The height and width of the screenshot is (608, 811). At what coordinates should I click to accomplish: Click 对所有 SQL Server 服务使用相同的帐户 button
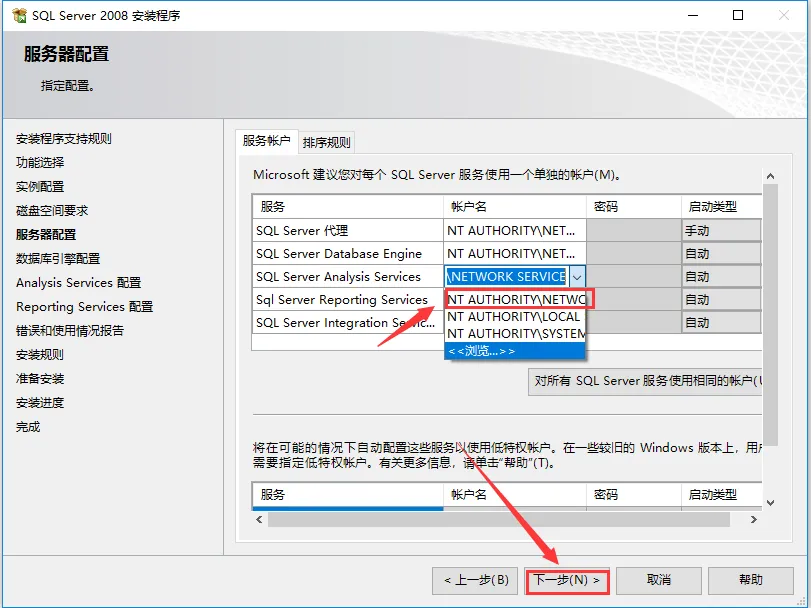[645, 381]
